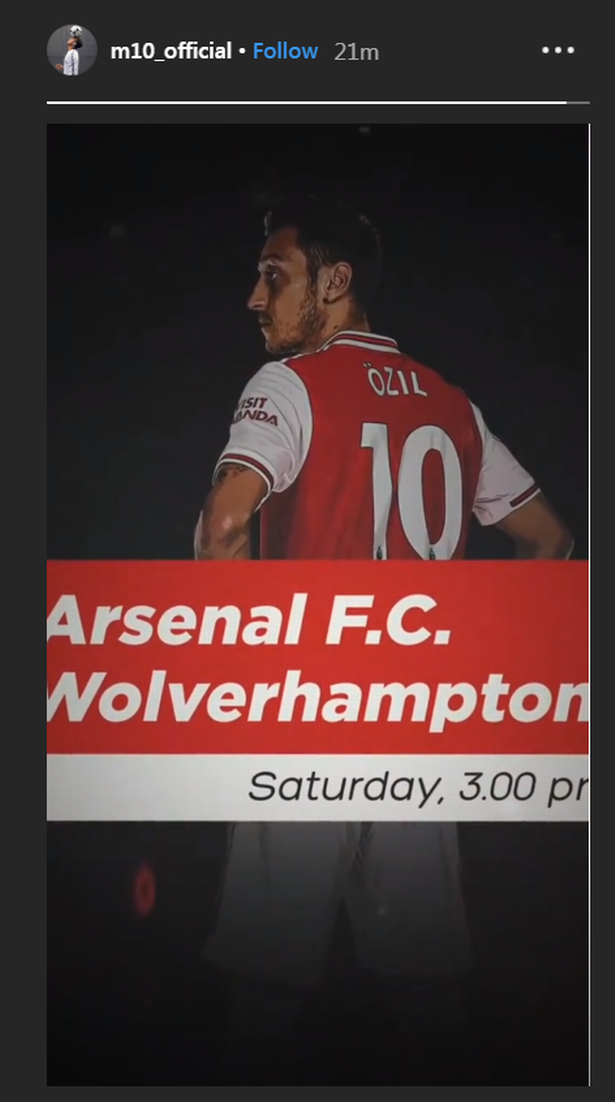Click the dot separator before Follow
This screenshot has width=615, height=1102.
point(242,52)
